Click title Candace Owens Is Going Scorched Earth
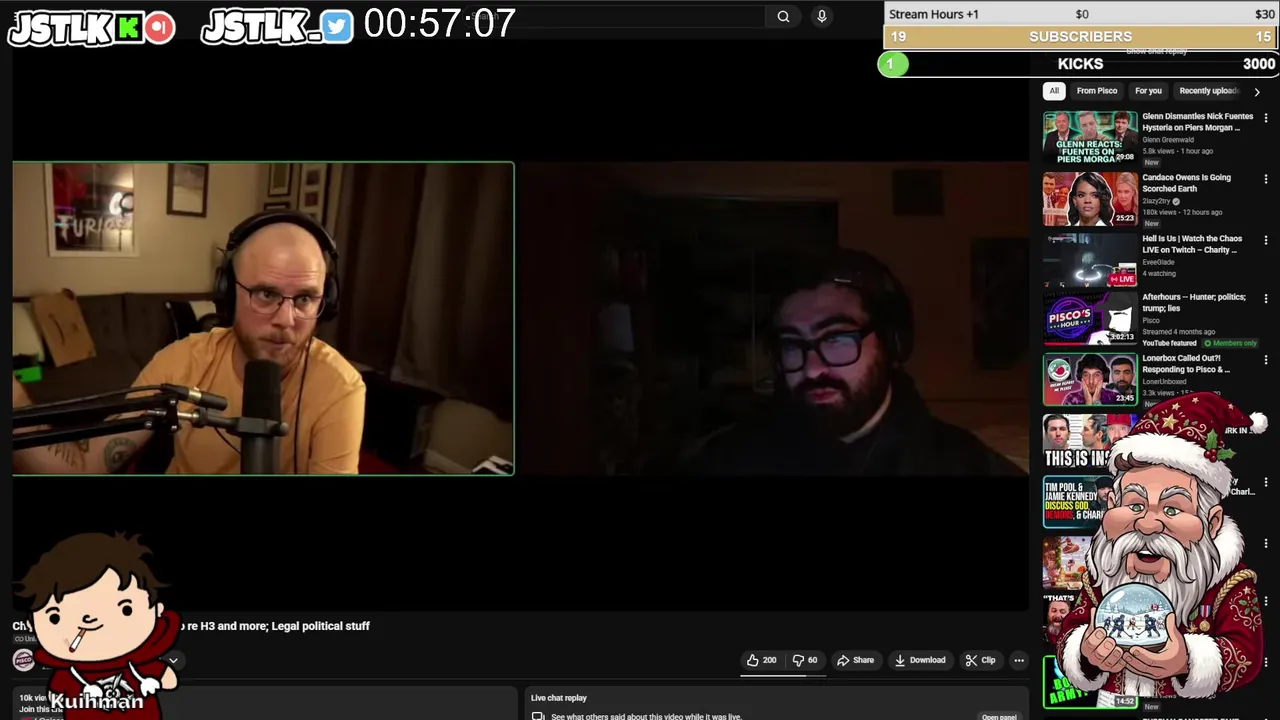The height and width of the screenshot is (720, 1280). [1186, 183]
